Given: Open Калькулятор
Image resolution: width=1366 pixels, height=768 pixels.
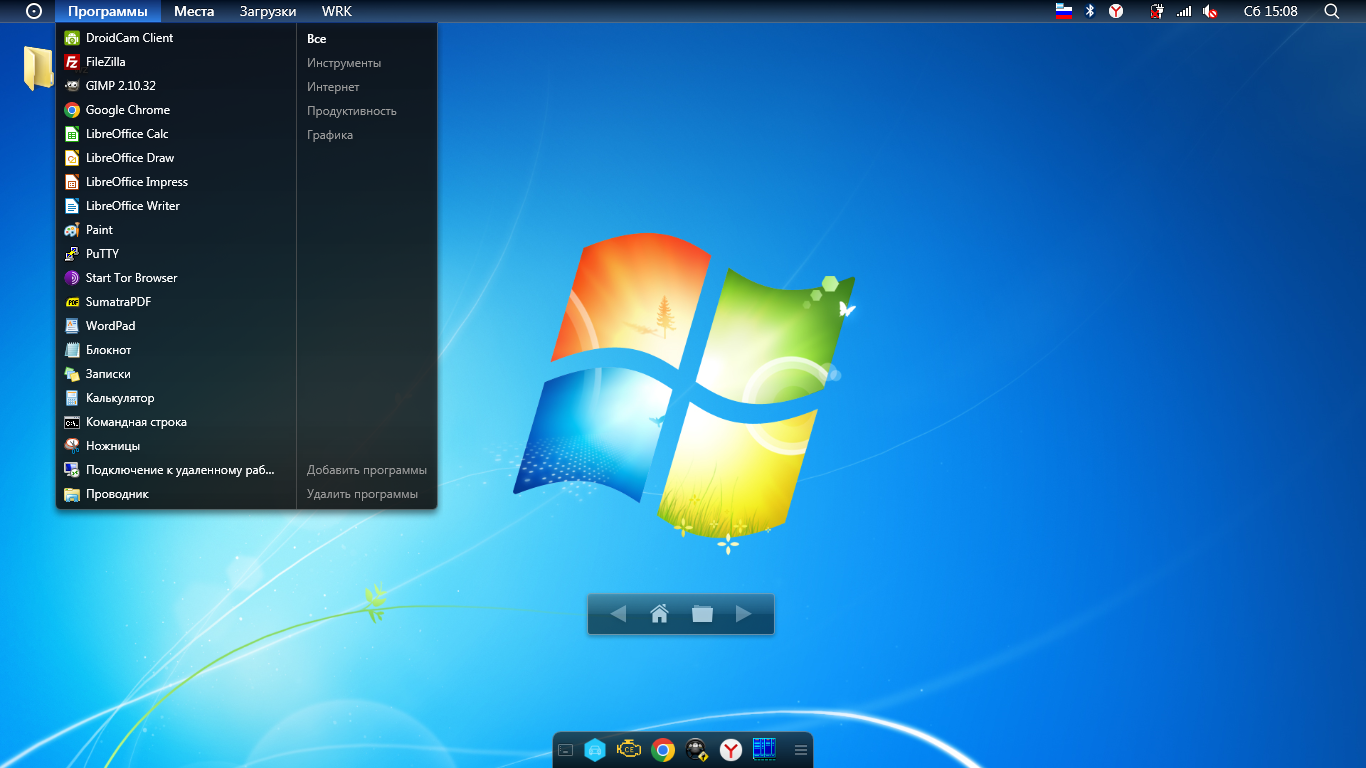Looking at the screenshot, I should (x=176, y=398).
